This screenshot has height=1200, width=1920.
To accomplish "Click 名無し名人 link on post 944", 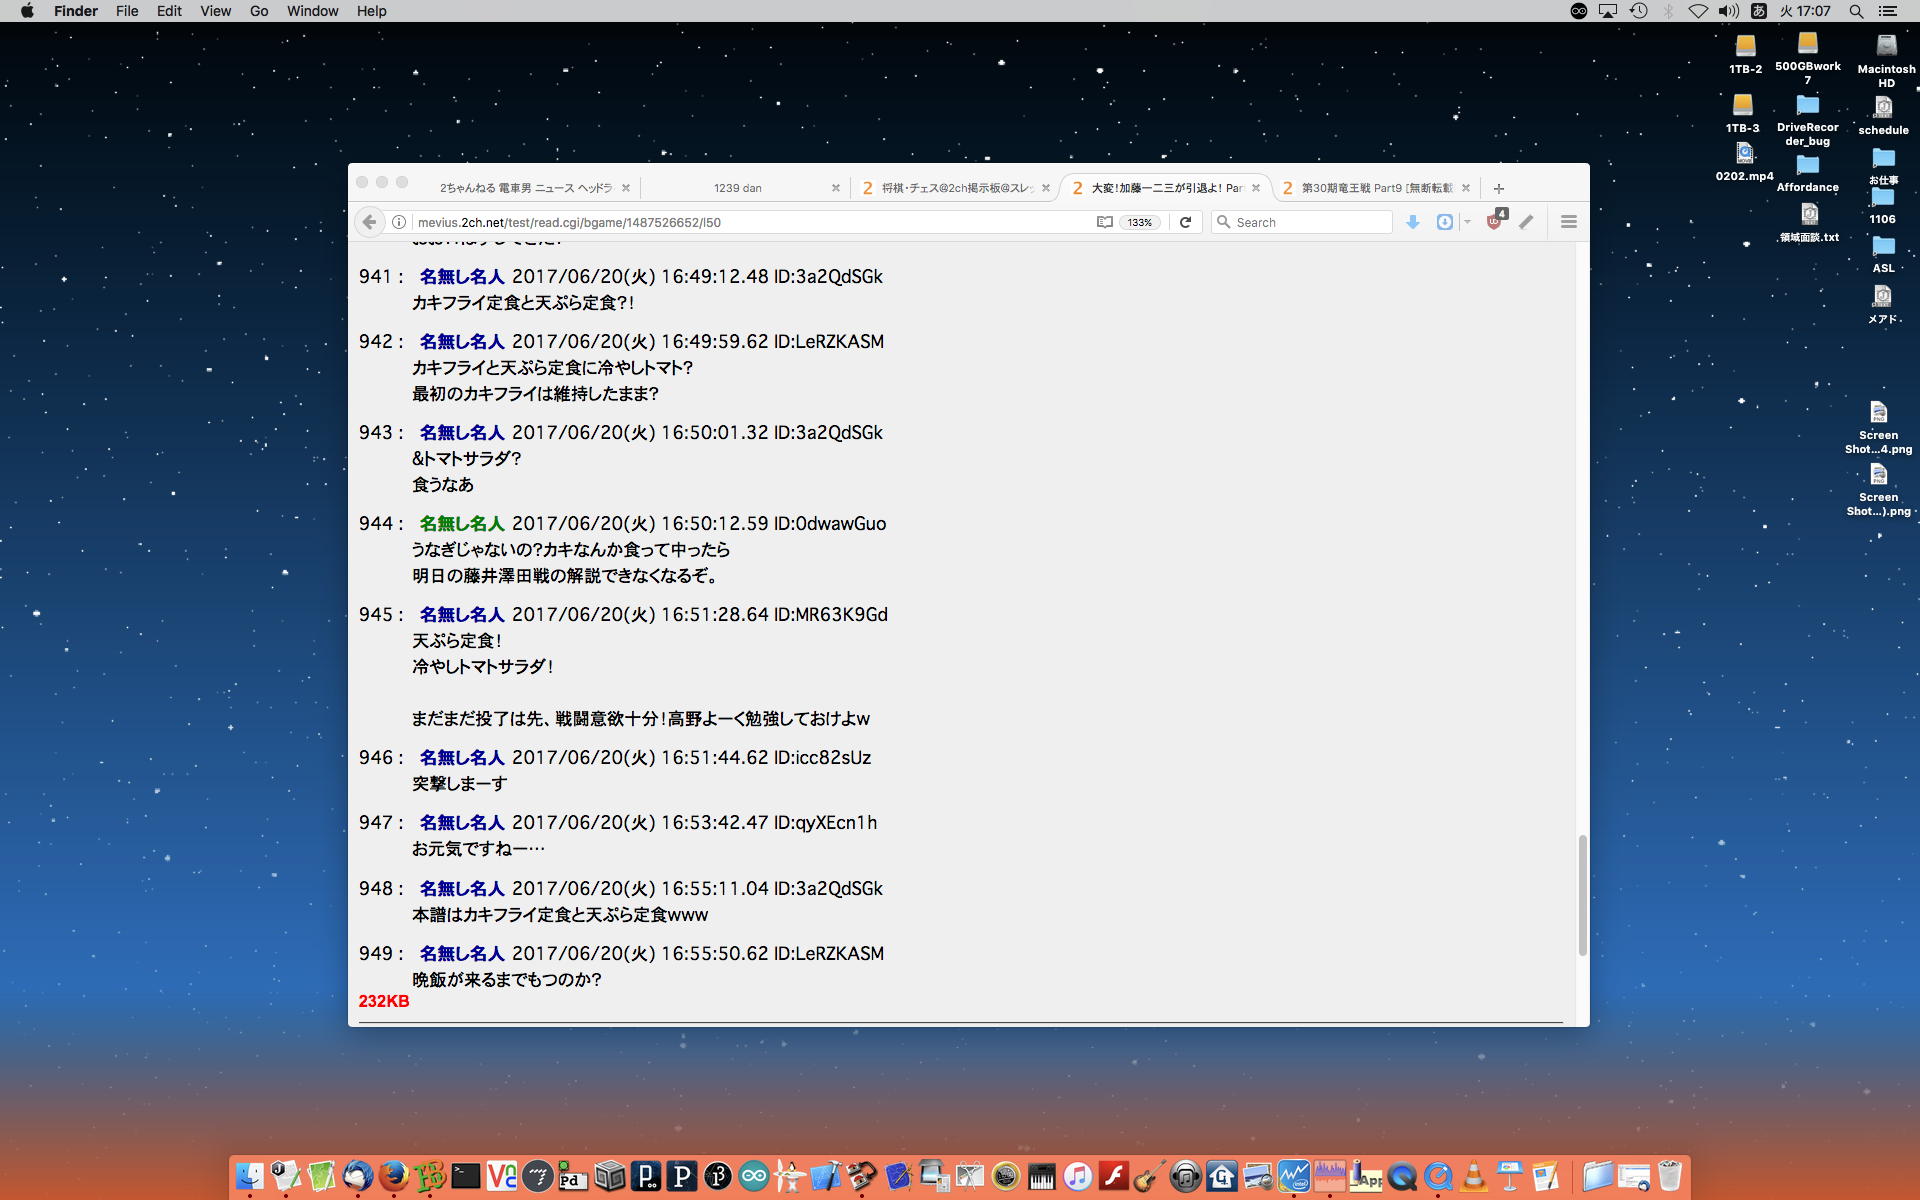I will point(461,523).
